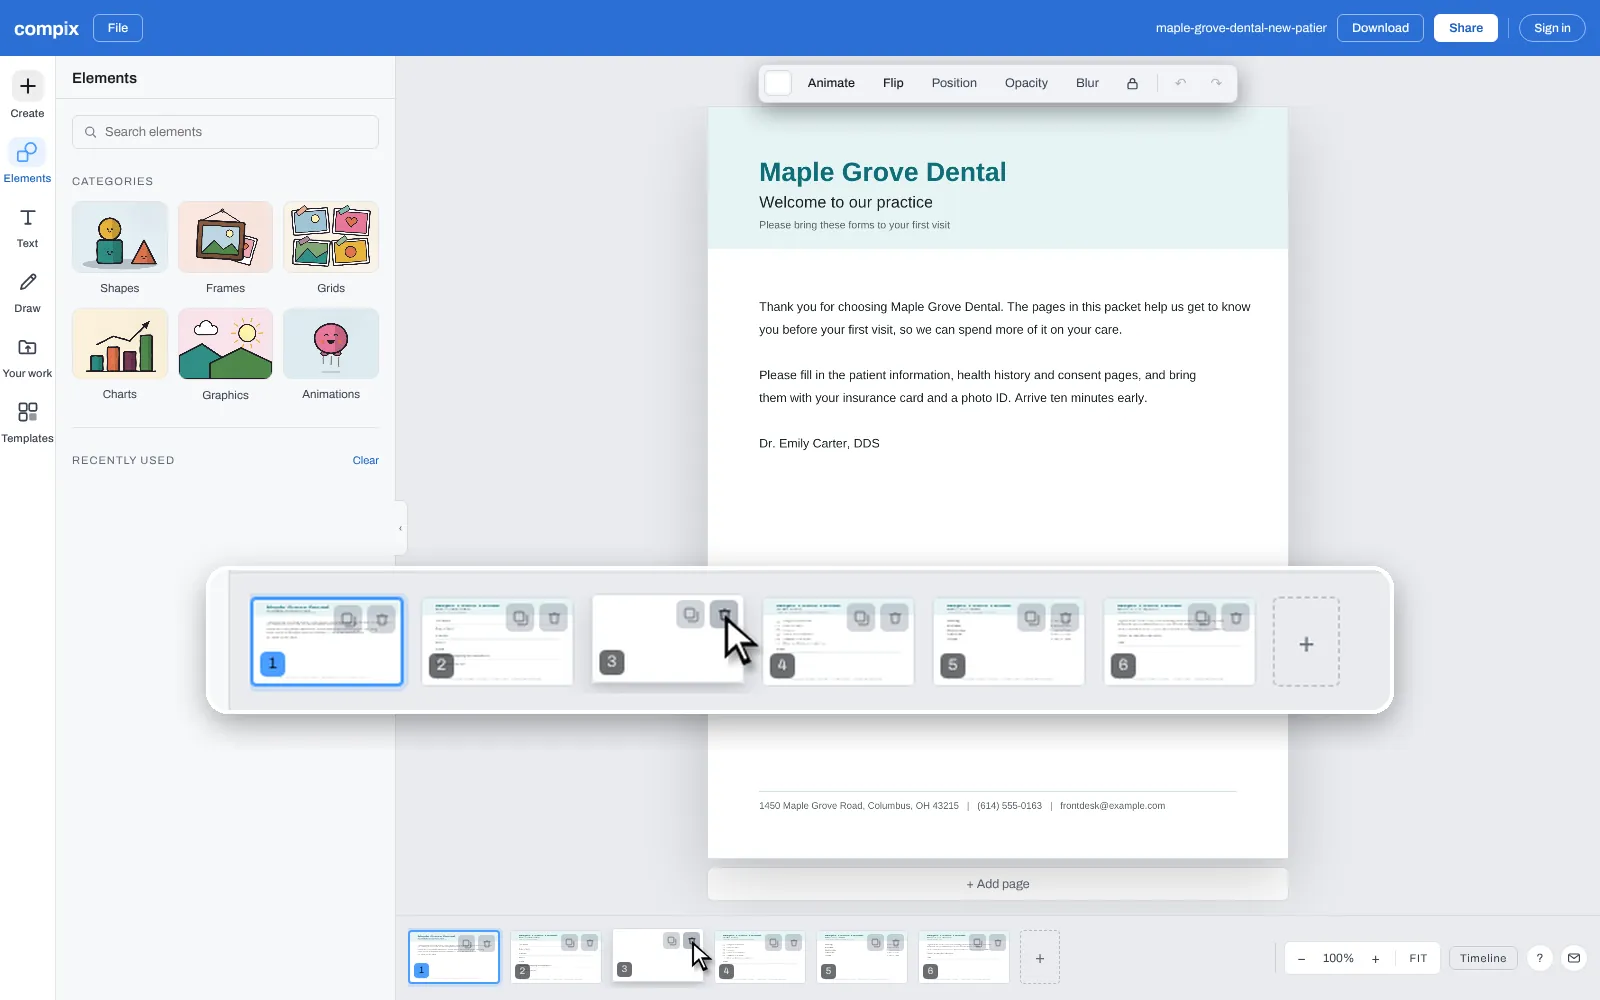Open the Your work folder icon
The height and width of the screenshot is (1000, 1600).
(x=27, y=356)
